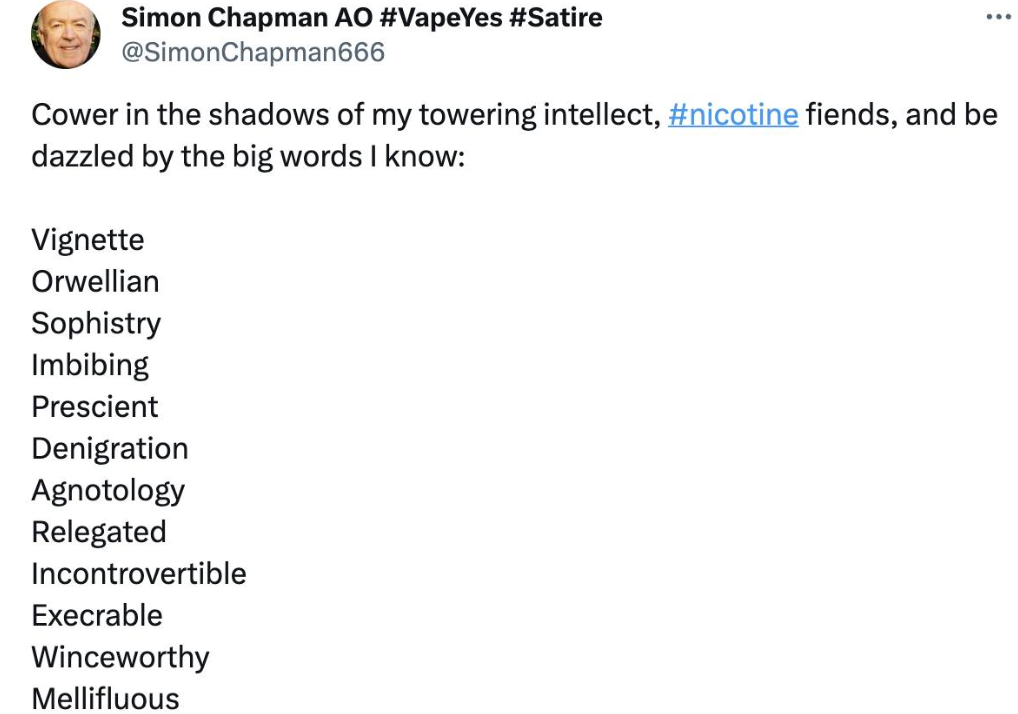The height and width of the screenshot is (714, 1018).
Task: Select the word "Orwellian"
Action: [95, 282]
